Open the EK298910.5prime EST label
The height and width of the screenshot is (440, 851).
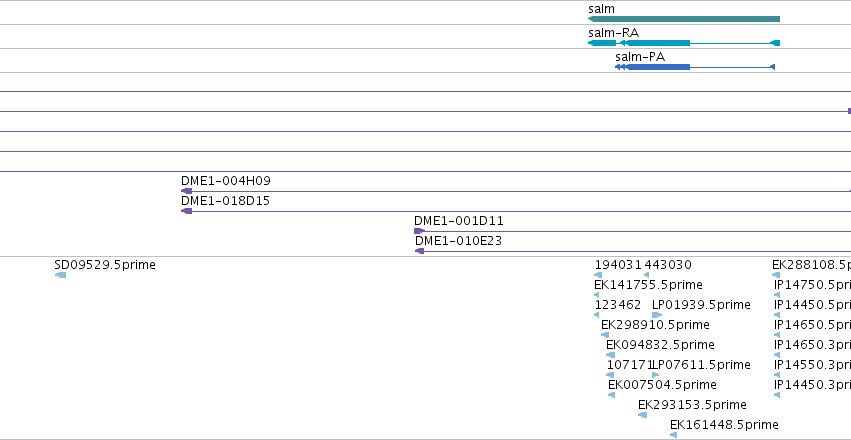click(655, 325)
